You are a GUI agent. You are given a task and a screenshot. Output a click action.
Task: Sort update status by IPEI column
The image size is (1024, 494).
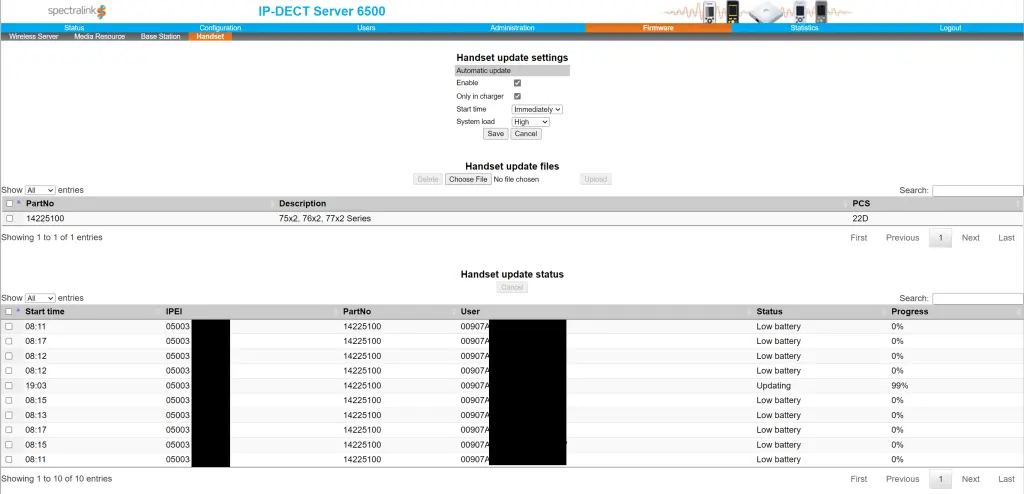click(x=173, y=312)
